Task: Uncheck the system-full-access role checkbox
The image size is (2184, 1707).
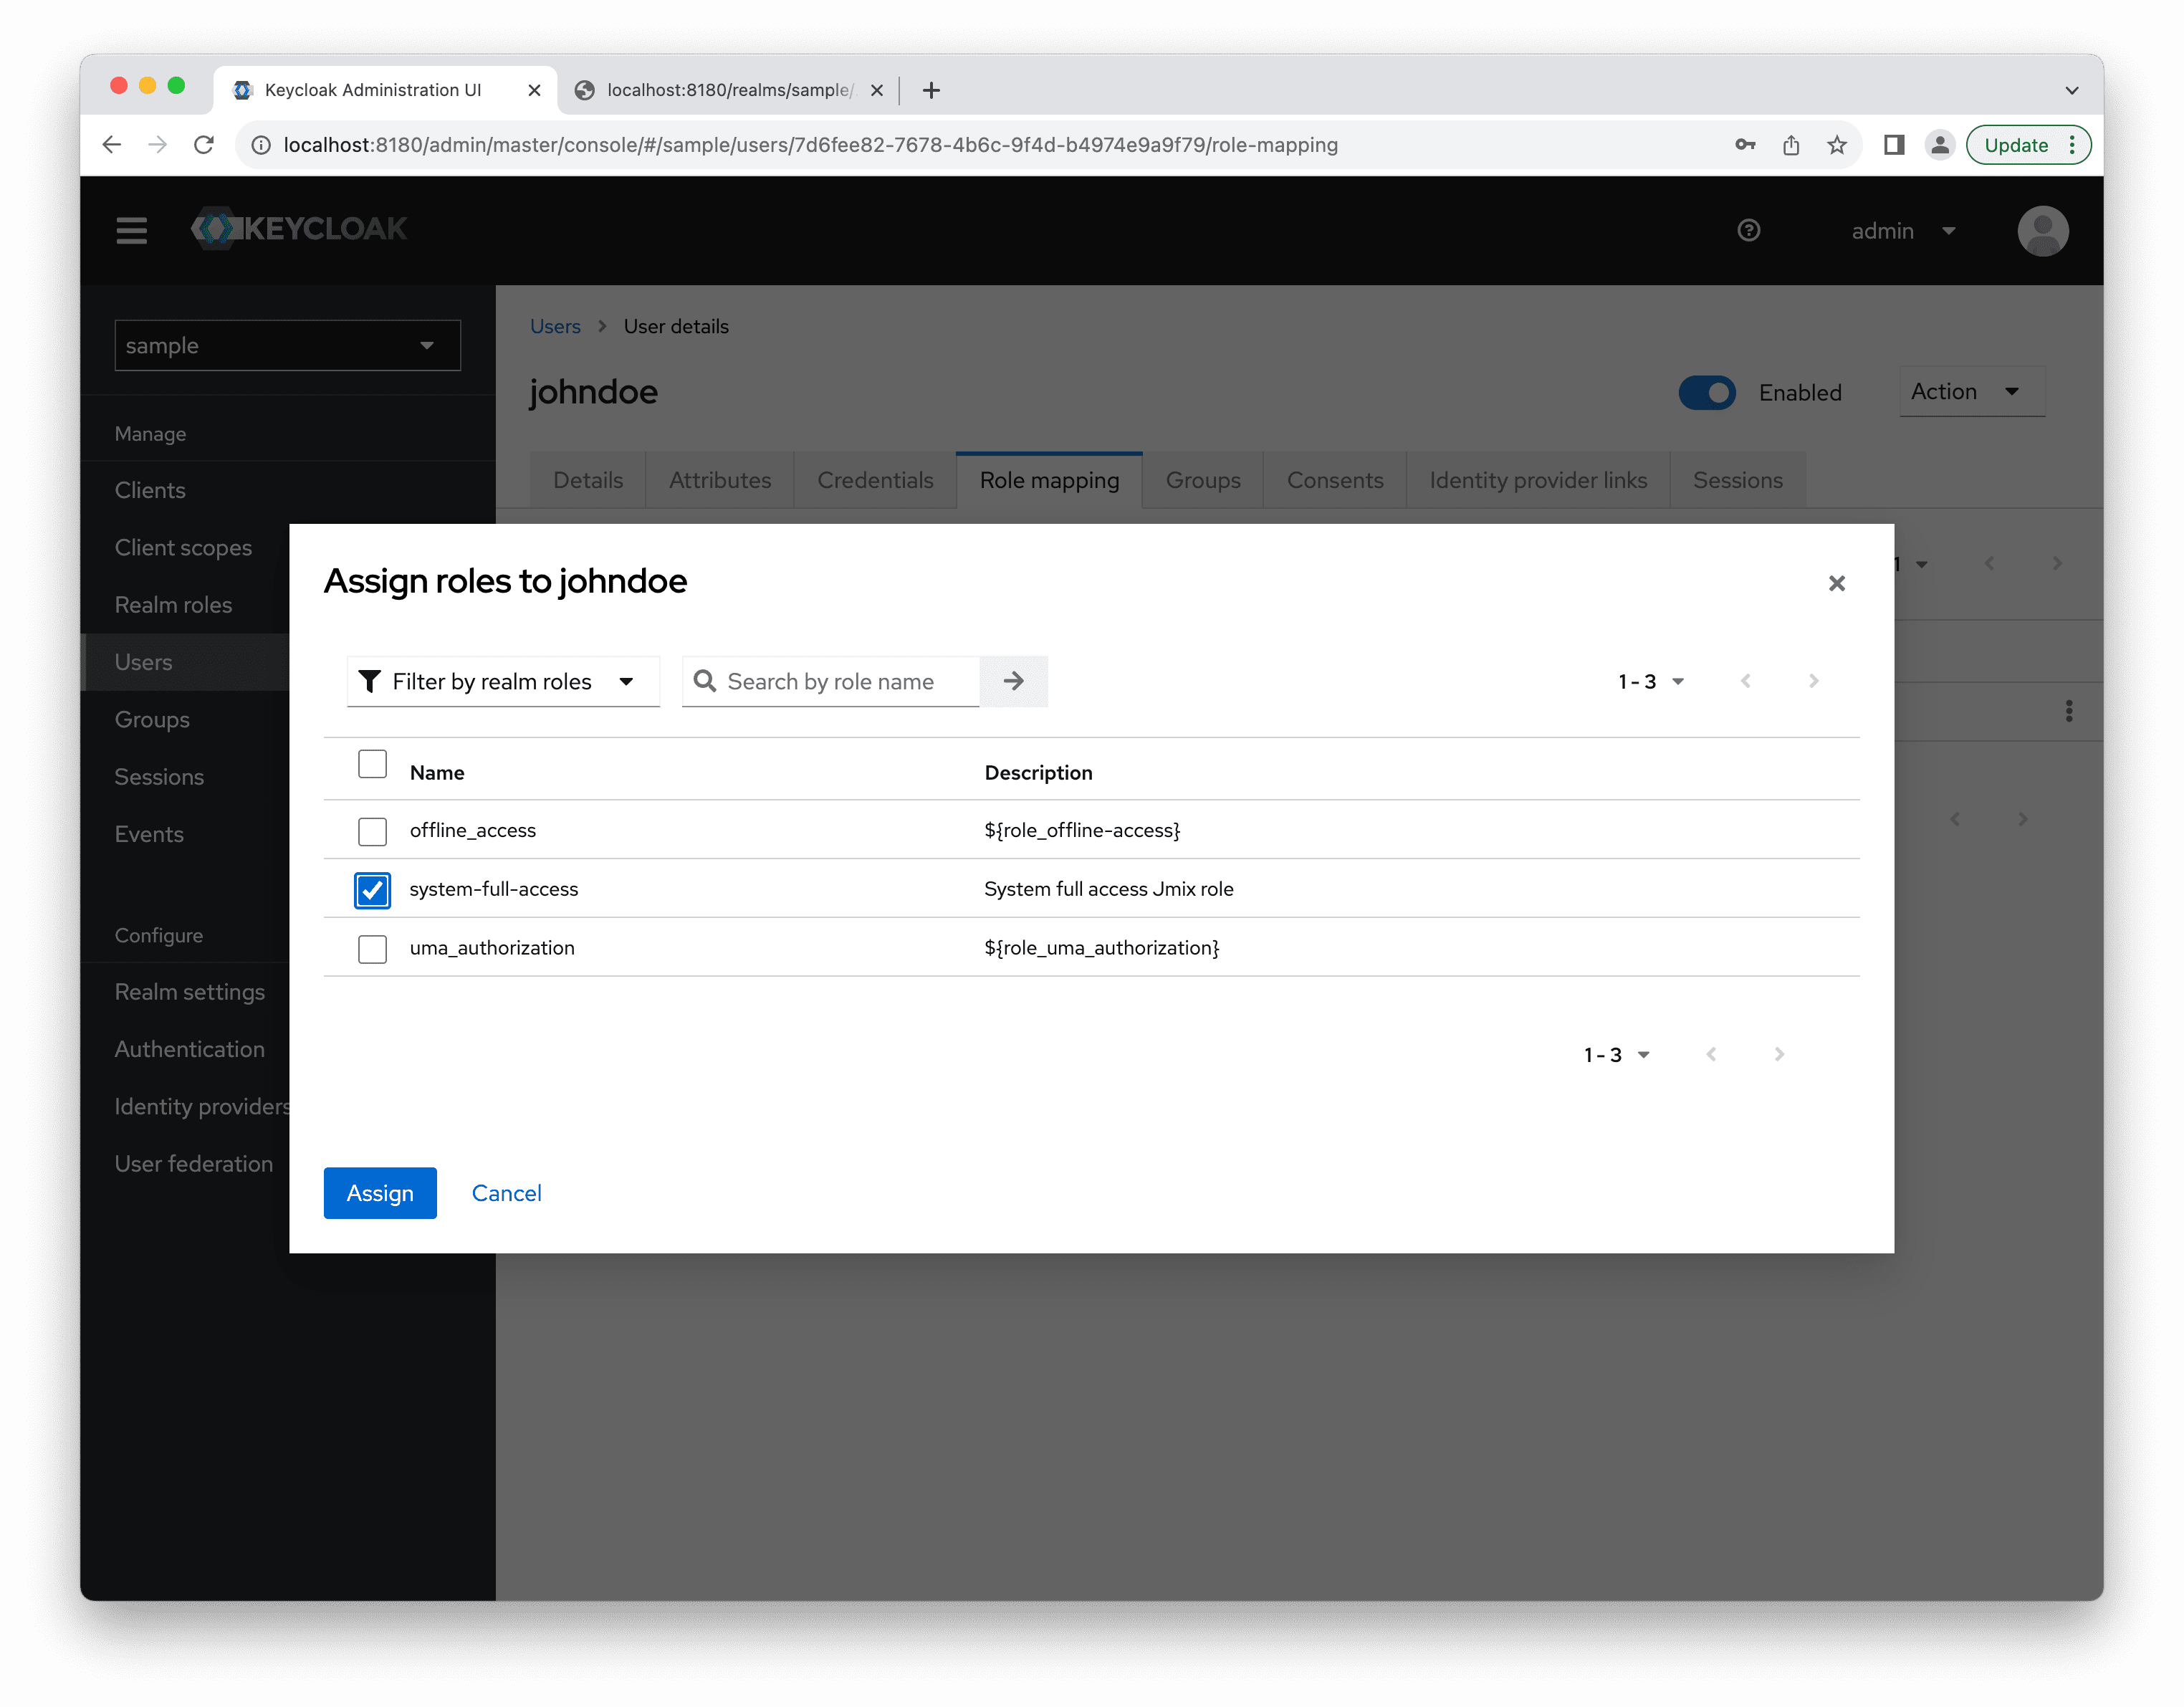Action: pos(372,890)
